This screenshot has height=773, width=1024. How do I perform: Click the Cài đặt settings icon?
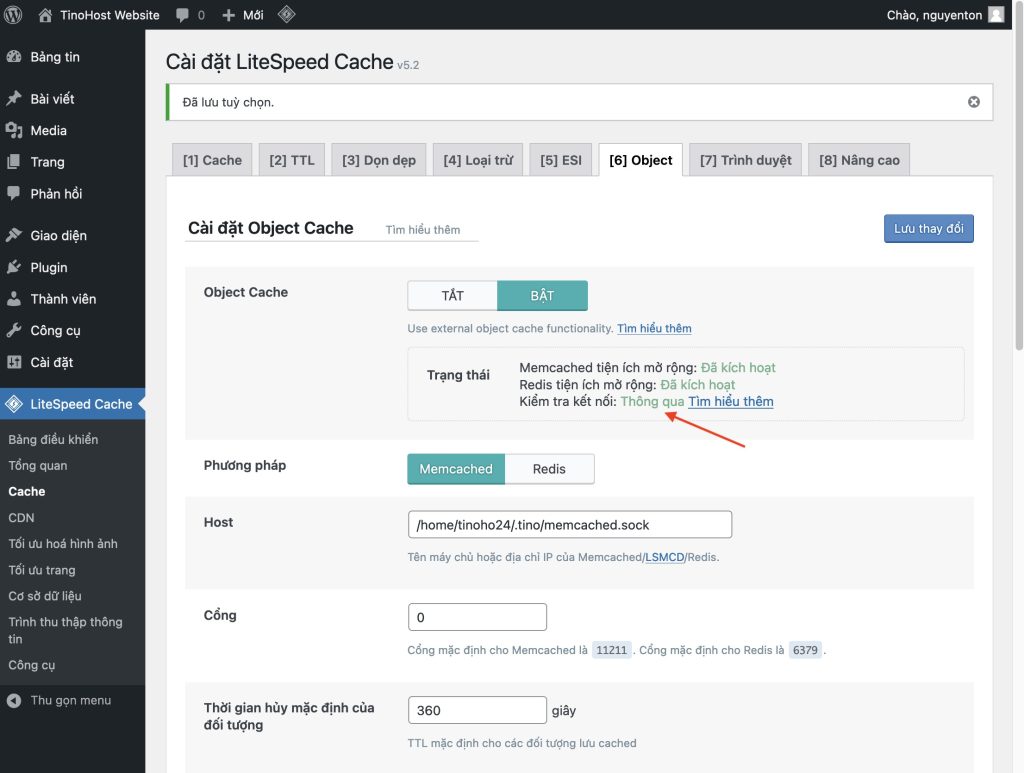[x=14, y=362]
